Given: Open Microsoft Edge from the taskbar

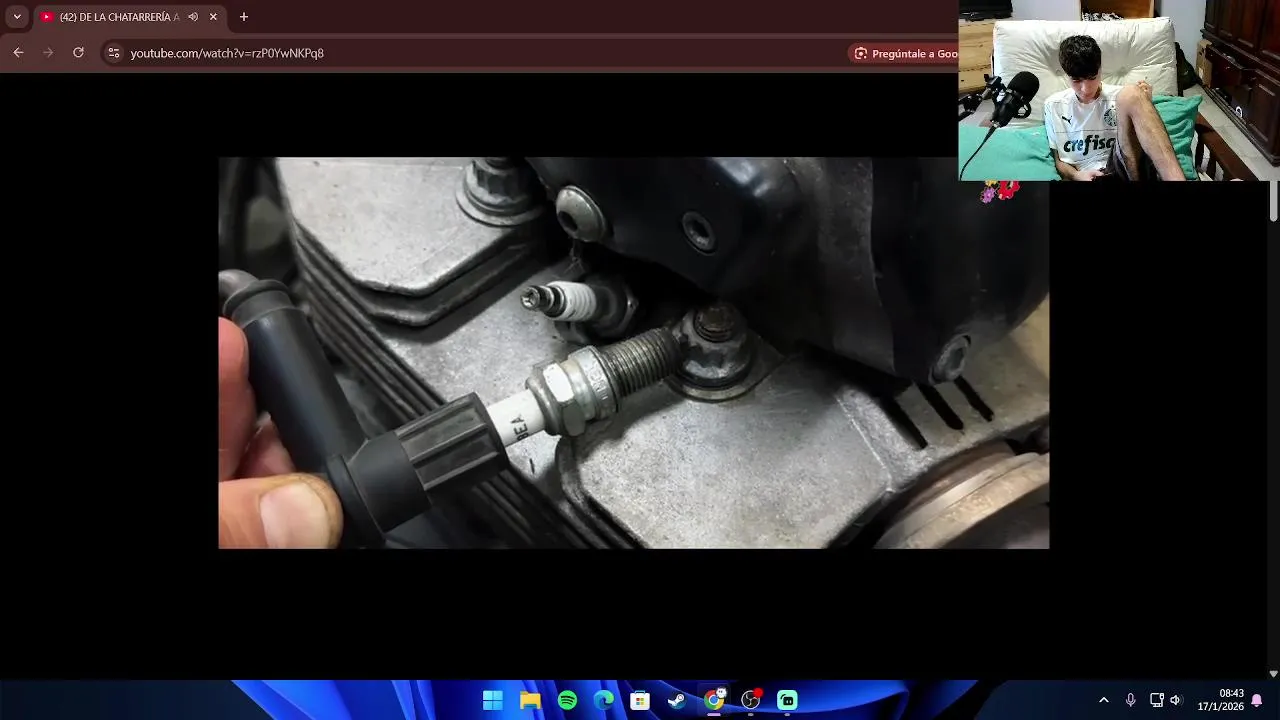Looking at the screenshot, I should point(603,701).
